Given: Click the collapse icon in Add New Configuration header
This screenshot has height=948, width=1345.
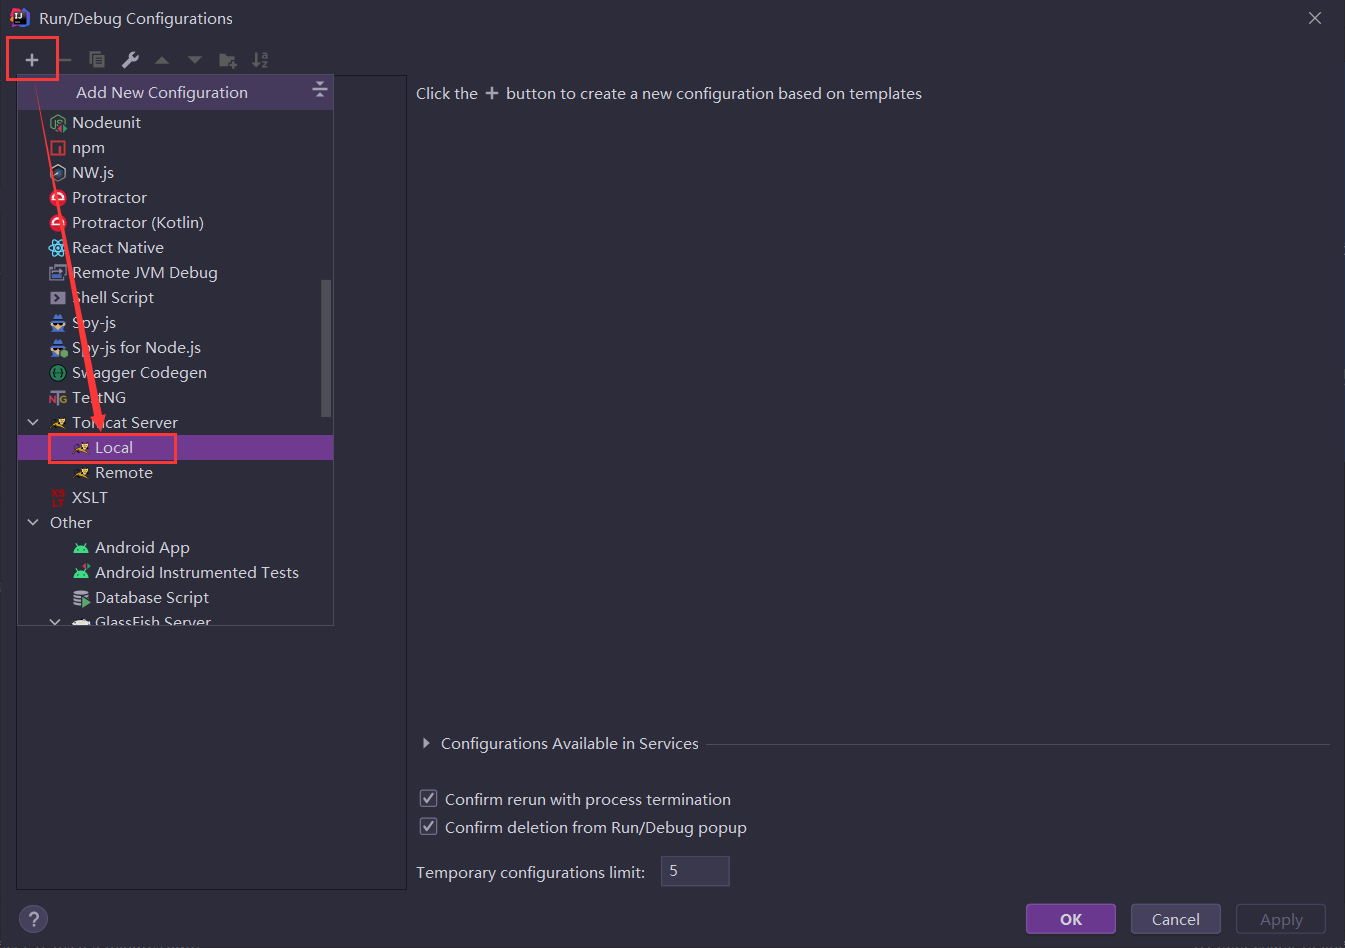Looking at the screenshot, I should coord(320,90).
